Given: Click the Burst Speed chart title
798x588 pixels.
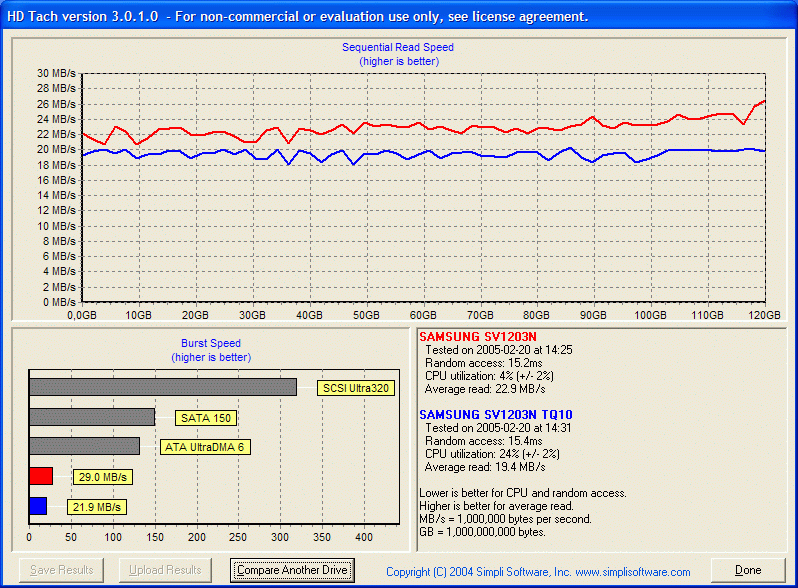Looking at the screenshot, I should (x=211, y=343).
